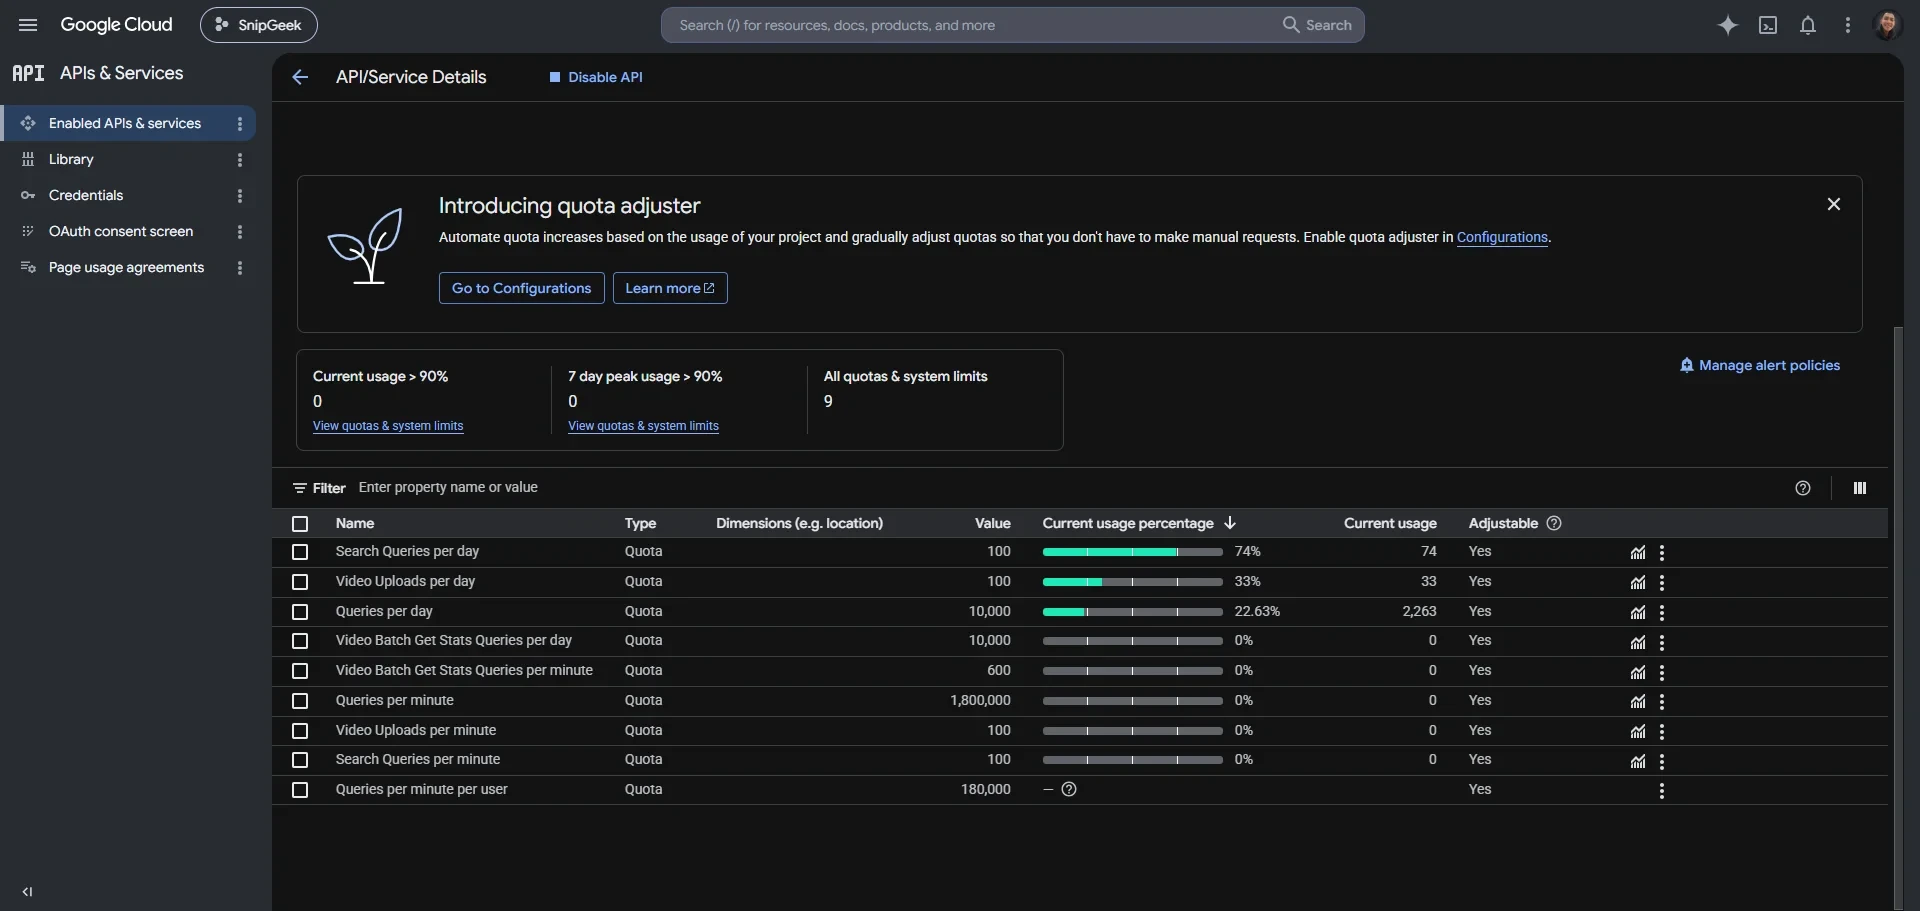
Task: Open the SnipGeek project selector
Action: pos(259,25)
